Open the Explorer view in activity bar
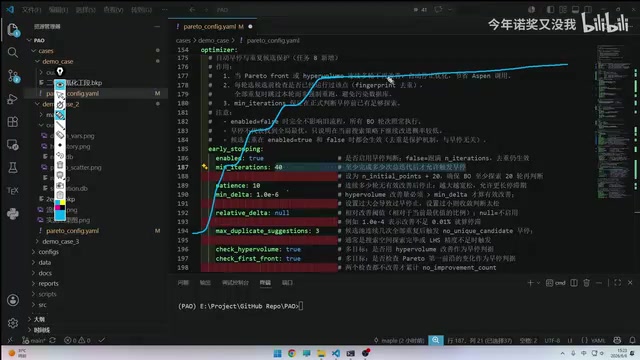 [13, 30]
